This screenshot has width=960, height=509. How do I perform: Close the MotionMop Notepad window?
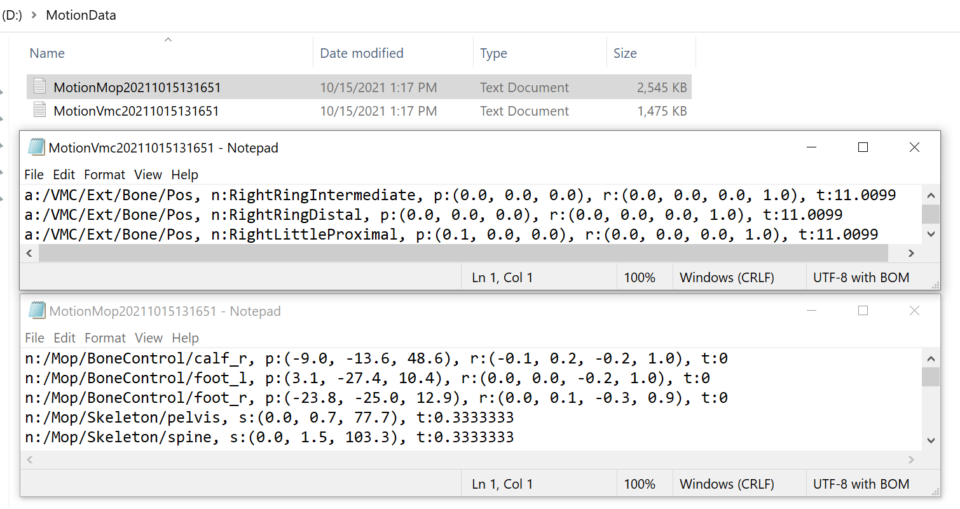click(x=914, y=311)
